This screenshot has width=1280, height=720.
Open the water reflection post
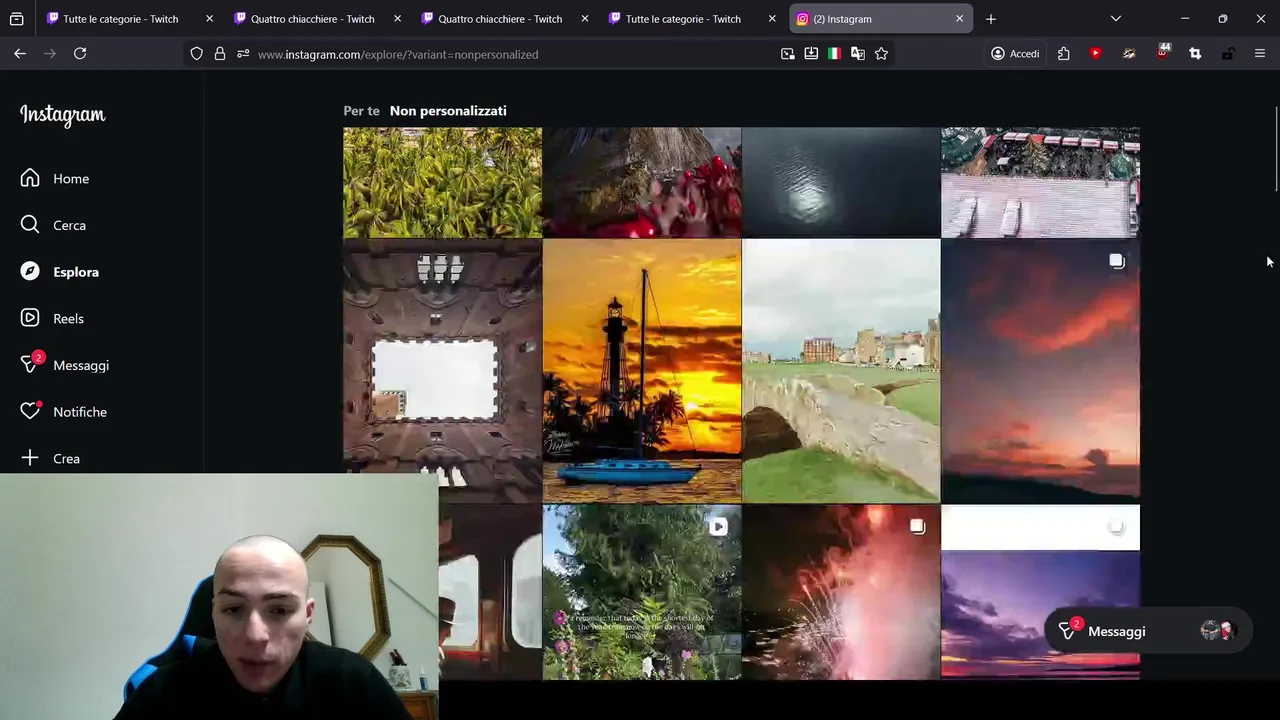point(841,182)
